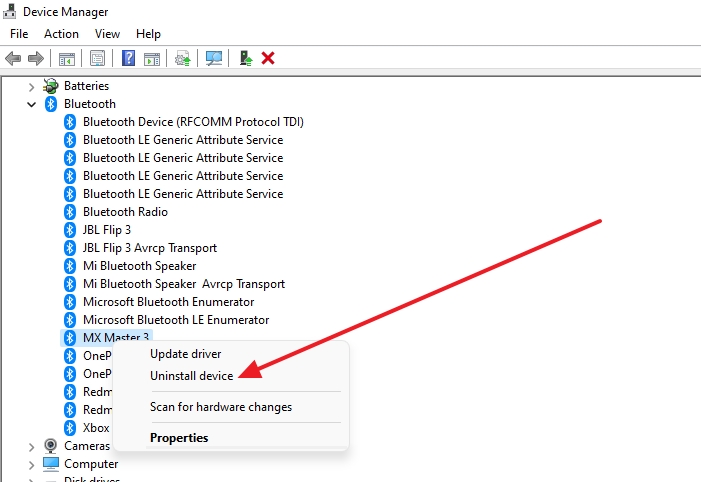Open the Action menu
Image resolution: width=701 pixels, height=482 pixels.
tap(61, 34)
